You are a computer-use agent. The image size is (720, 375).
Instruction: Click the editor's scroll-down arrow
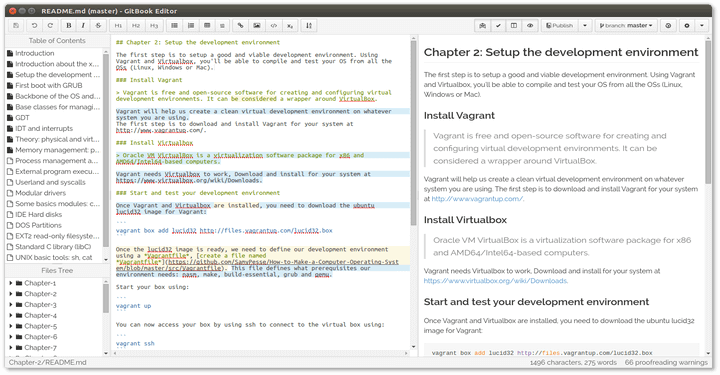413,347
